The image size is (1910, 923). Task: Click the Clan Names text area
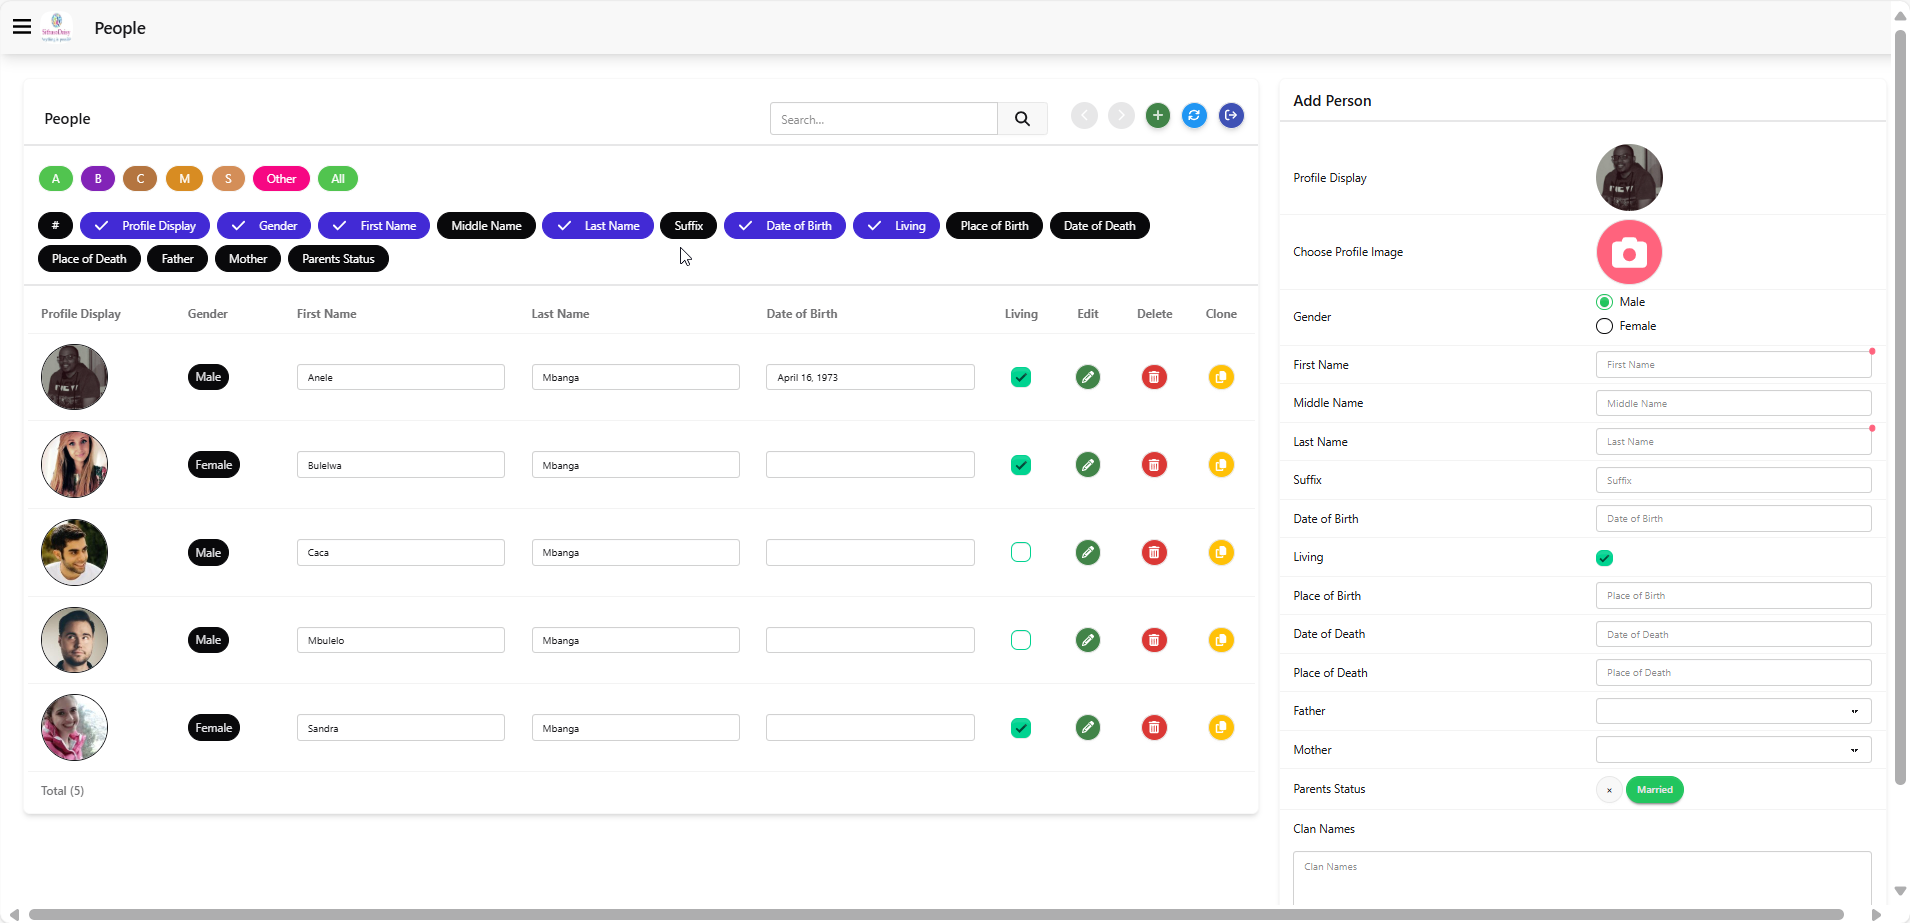coord(1581,879)
